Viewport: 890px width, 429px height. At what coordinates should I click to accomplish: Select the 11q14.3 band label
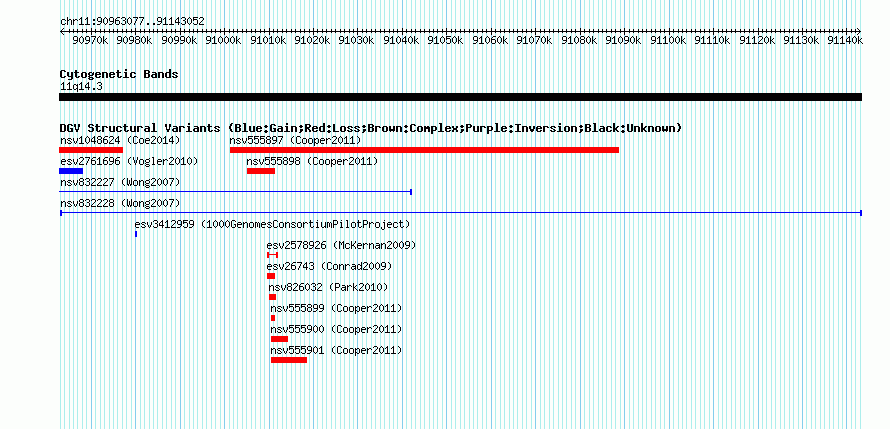pyautogui.click(x=81, y=87)
